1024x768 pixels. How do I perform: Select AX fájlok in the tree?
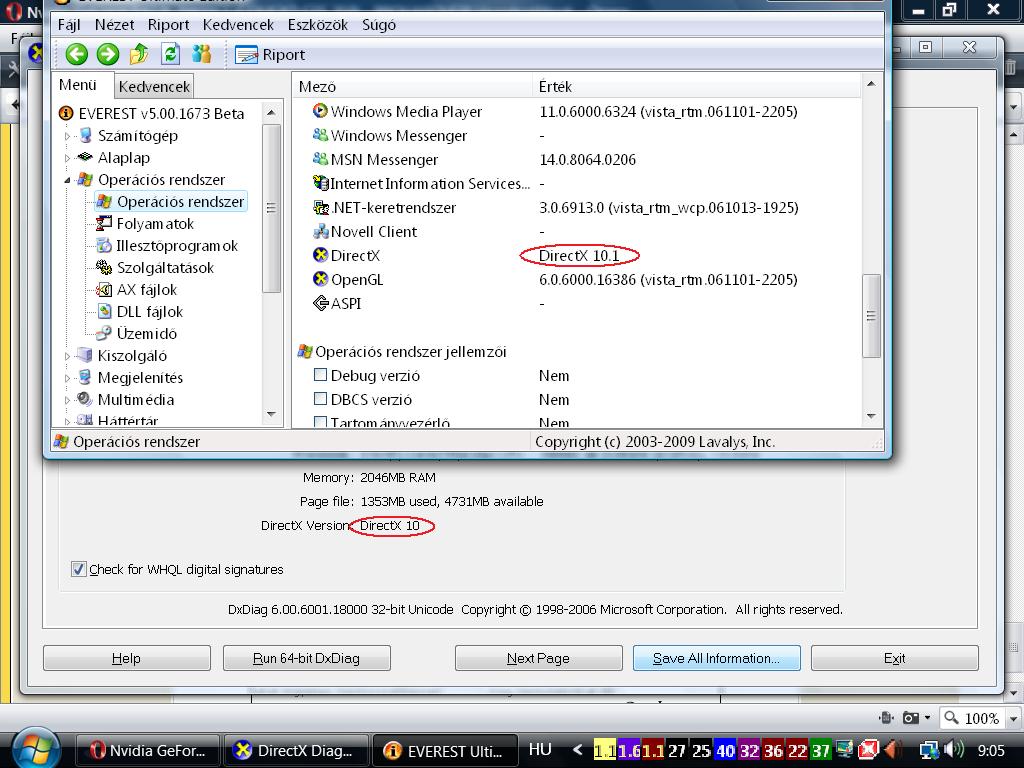point(146,290)
